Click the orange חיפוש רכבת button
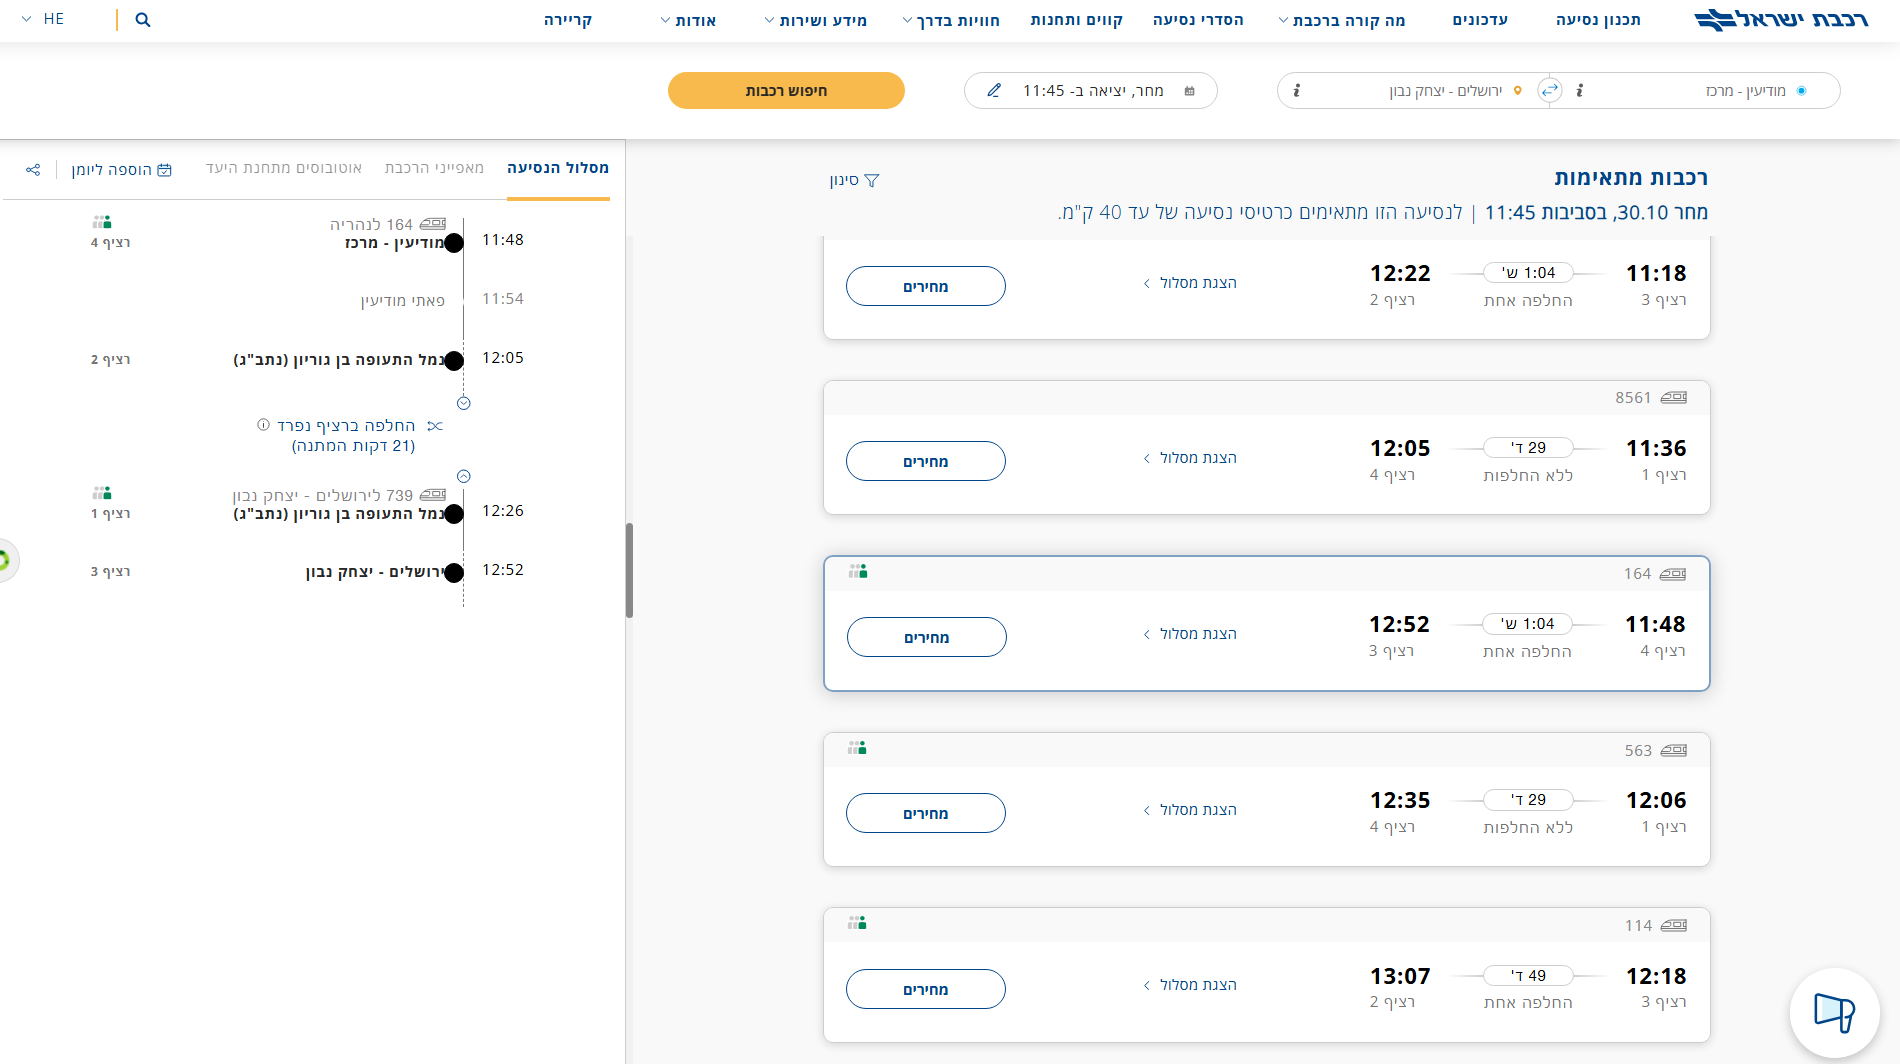The width and height of the screenshot is (1900, 1064). (786, 90)
